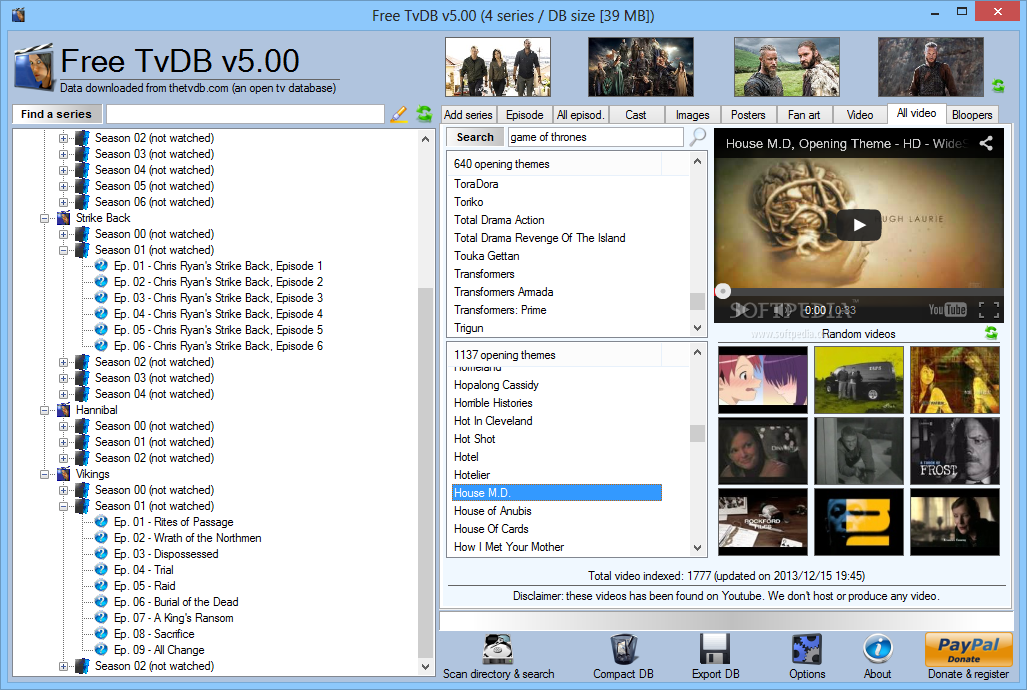Select Ep. 03 - Dispossessed

166,554
